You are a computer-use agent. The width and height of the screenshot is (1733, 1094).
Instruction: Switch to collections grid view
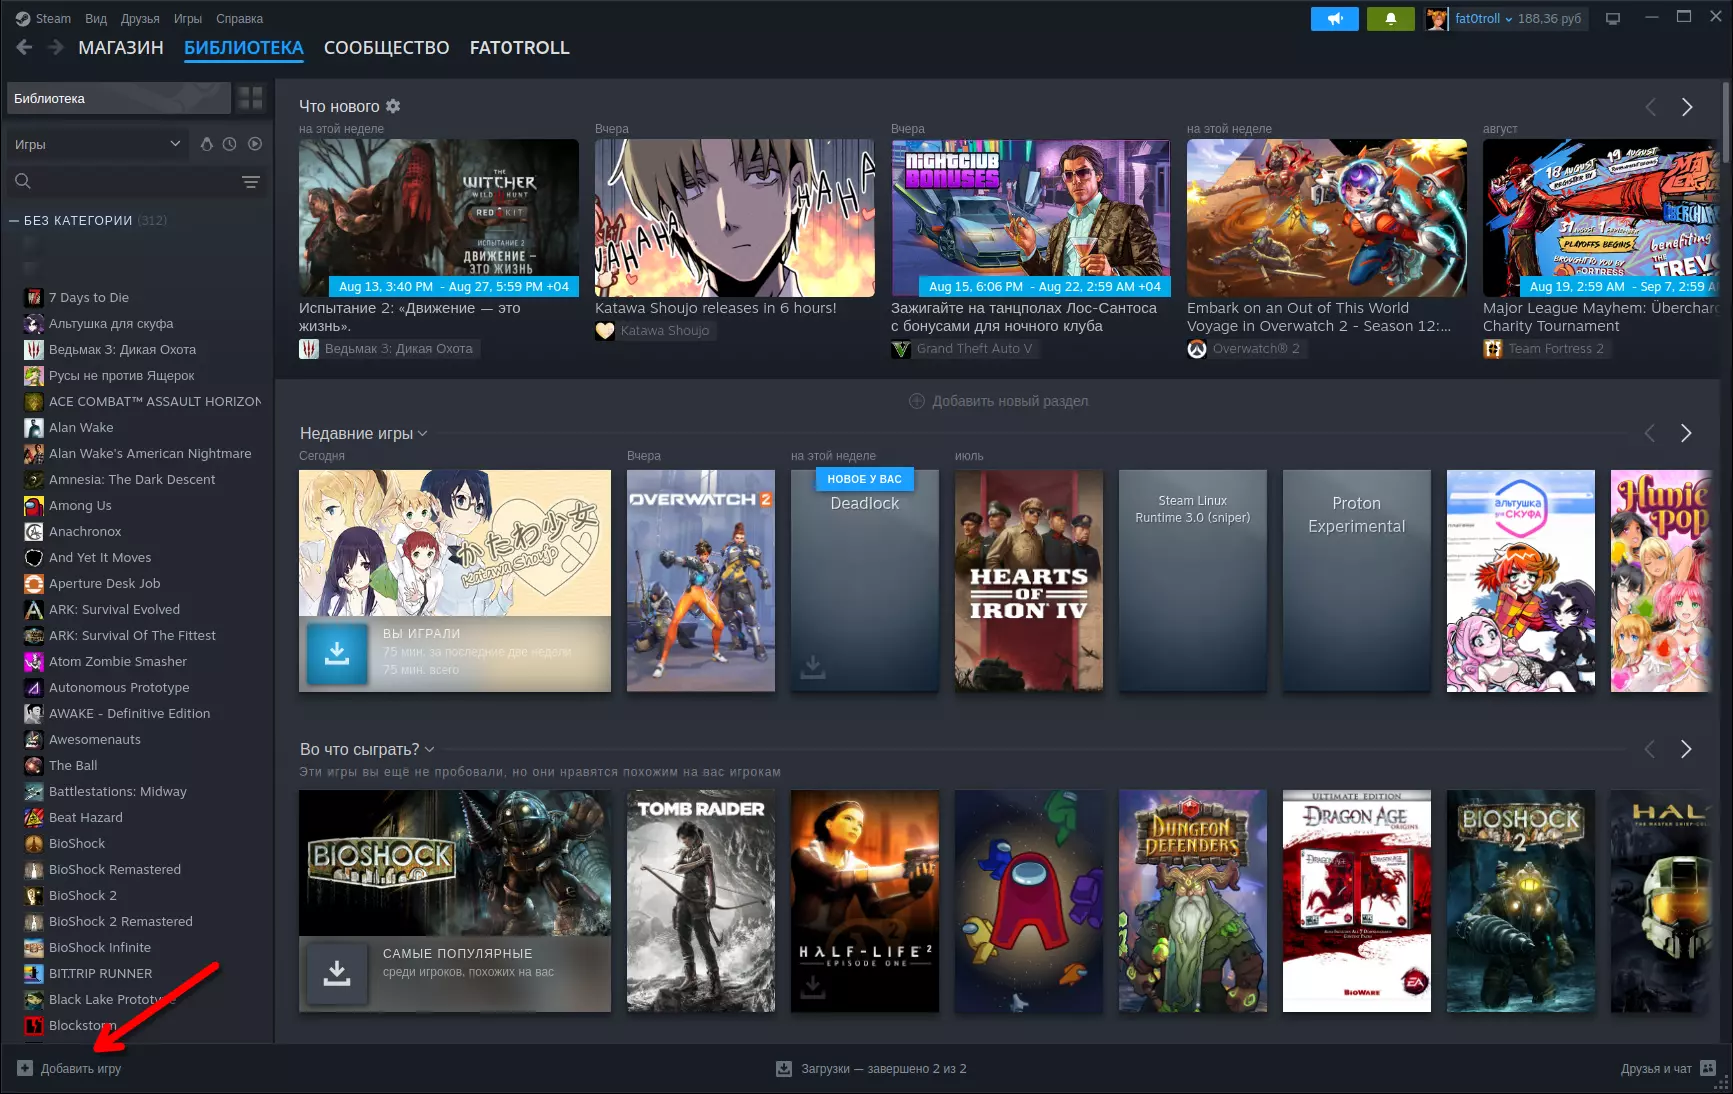tap(250, 98)
